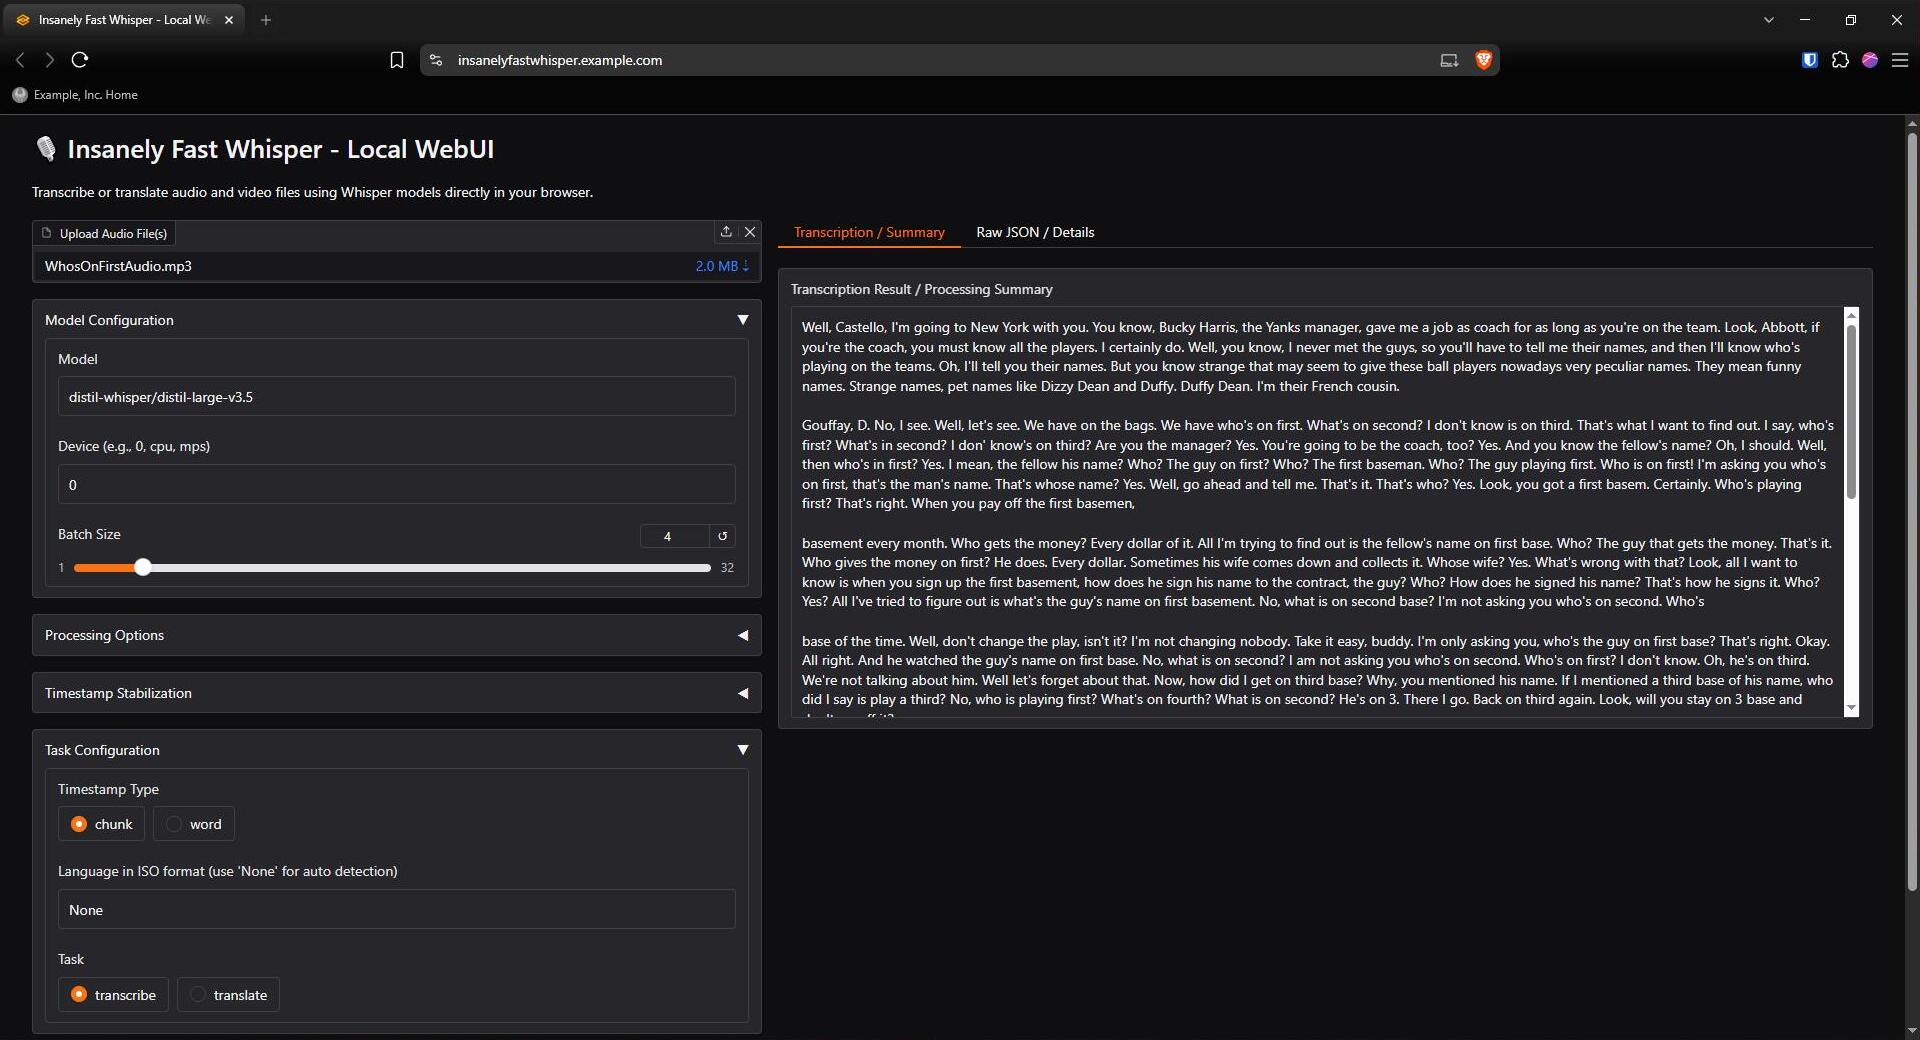
Task: Open the tab search chevron in the title bar
Action: pyautogui.click(x=1768, y=20)
